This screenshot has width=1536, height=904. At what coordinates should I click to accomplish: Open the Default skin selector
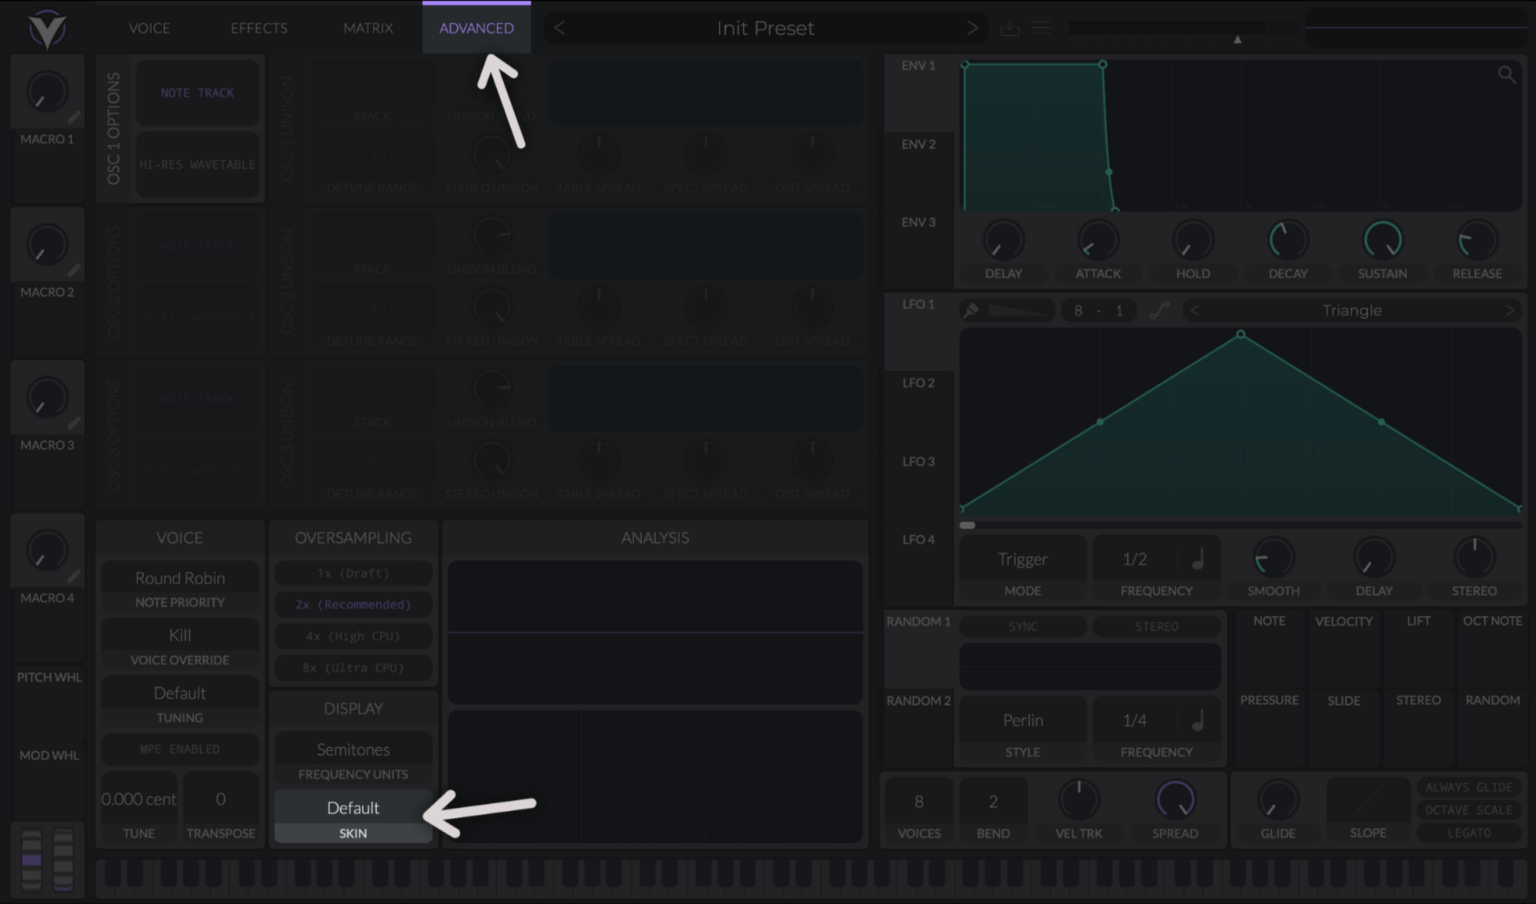pos(352,808)
